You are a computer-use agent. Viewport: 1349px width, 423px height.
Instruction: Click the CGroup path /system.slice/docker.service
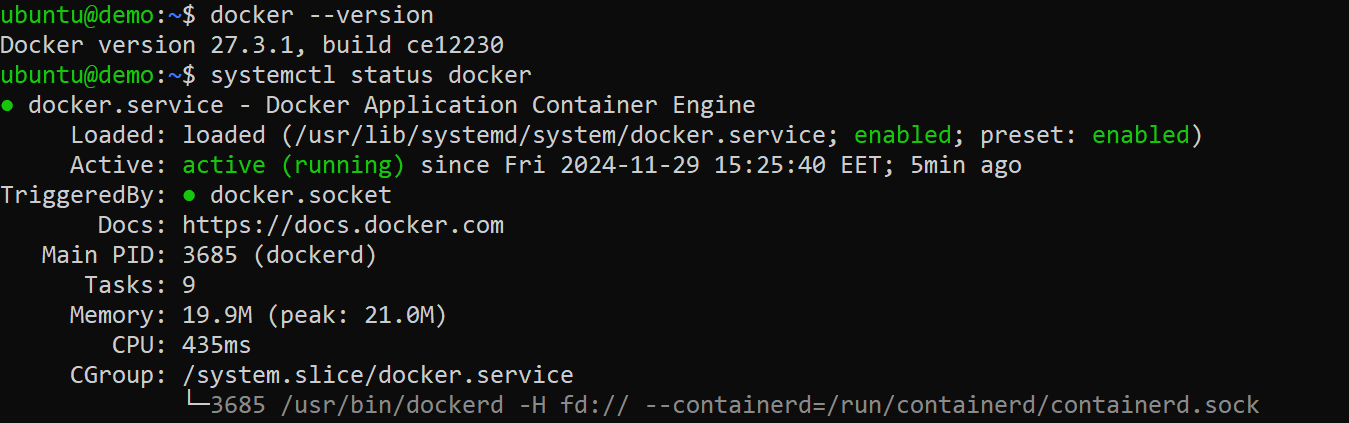click(378, 375)
